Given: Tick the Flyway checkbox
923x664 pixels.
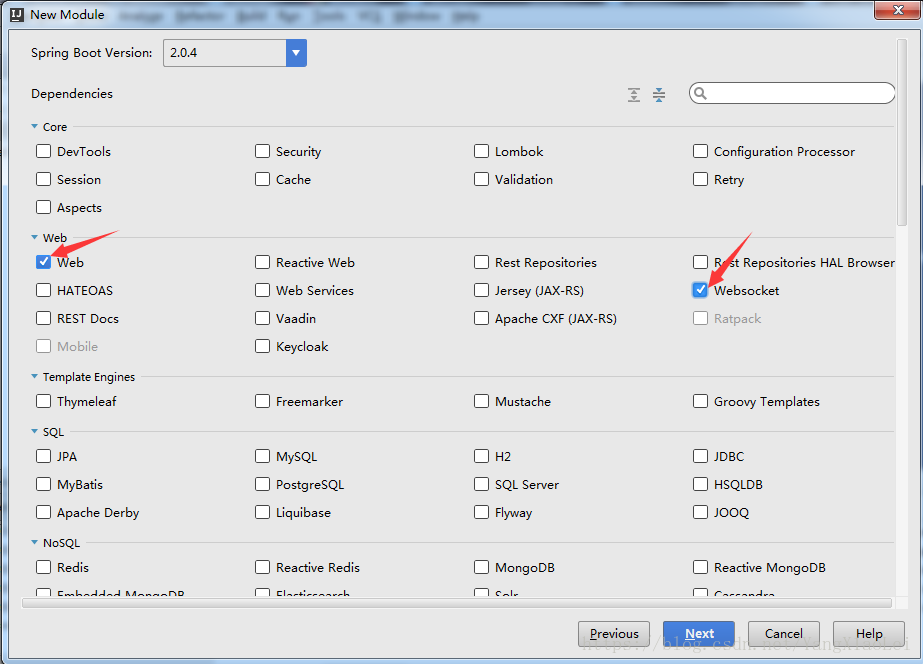Looking at the screenshot, I should tap(482, 512).
